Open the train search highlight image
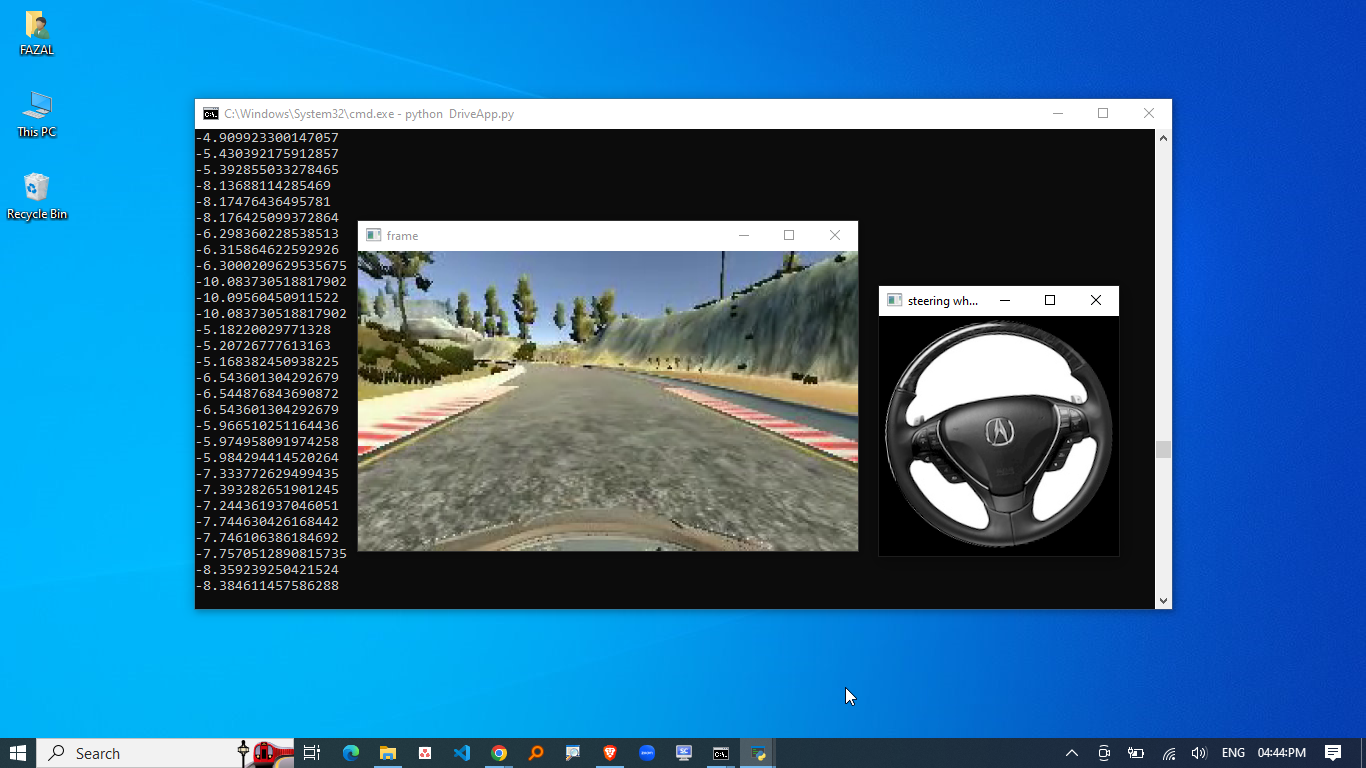This screenshot has height=768, width=1366. [264, 753]
